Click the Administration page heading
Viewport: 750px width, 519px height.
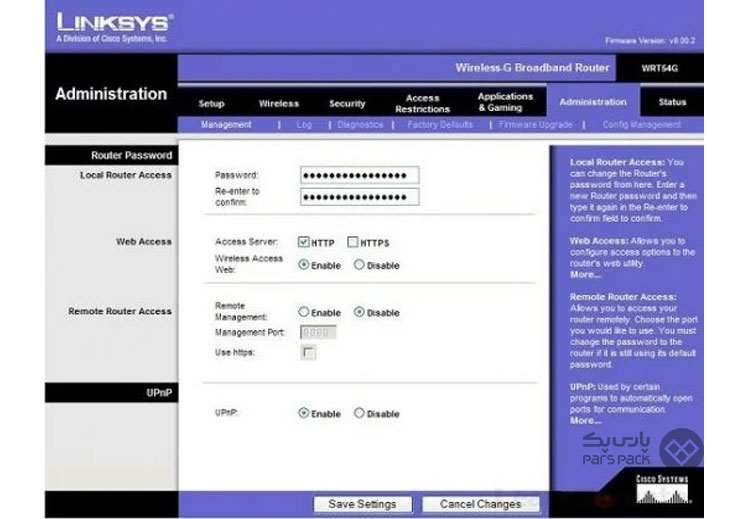pos(111,94)
